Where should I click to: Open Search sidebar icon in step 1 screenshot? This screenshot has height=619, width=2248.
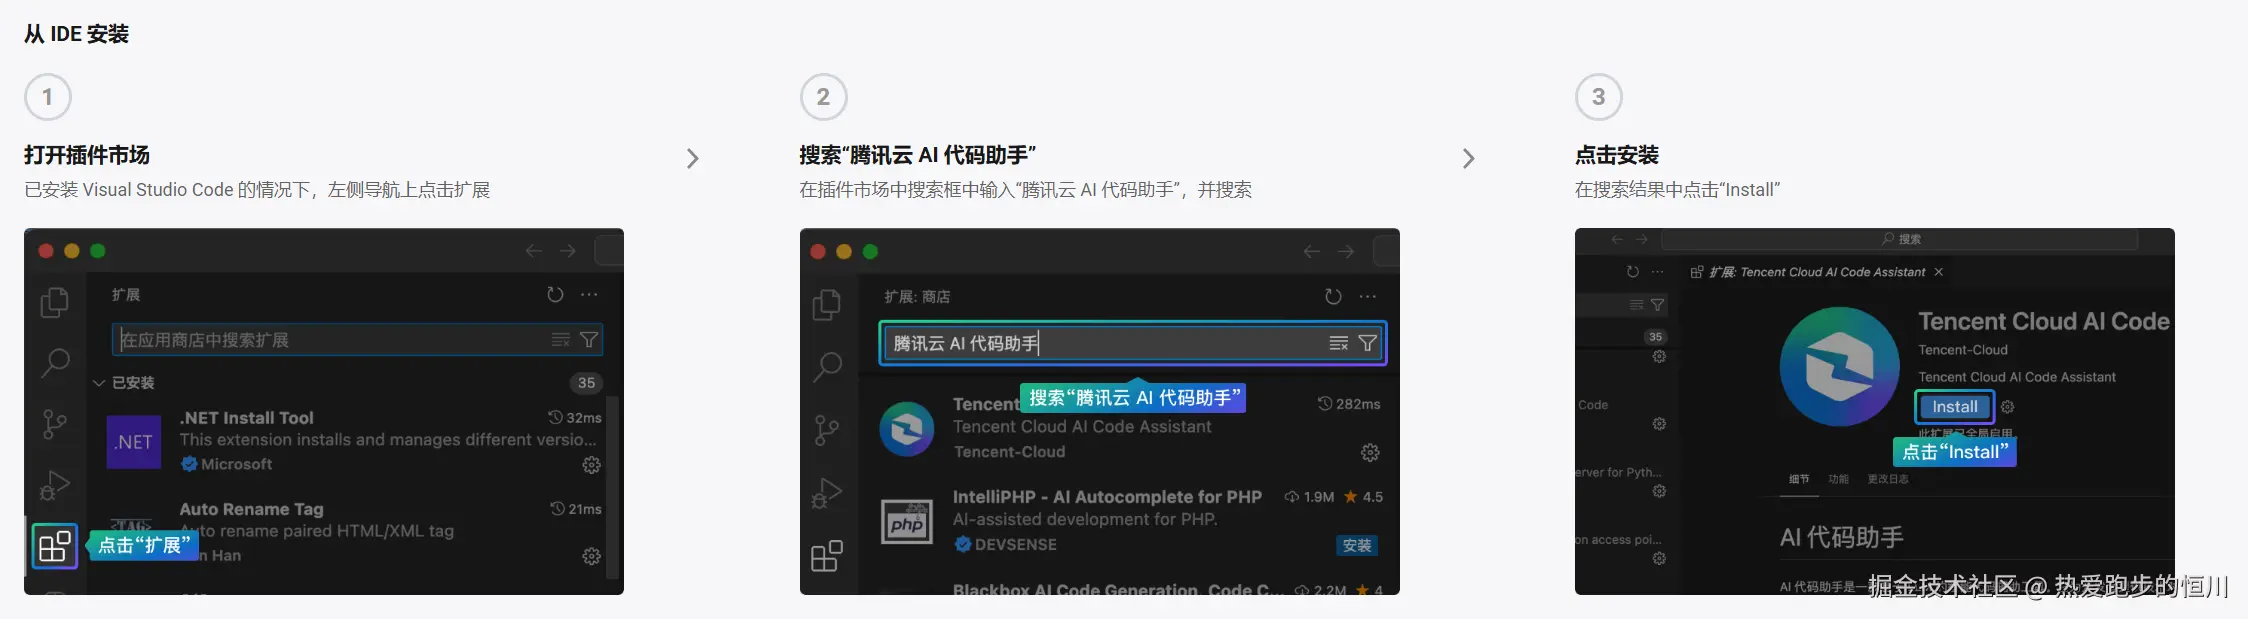tap(55, 362)
